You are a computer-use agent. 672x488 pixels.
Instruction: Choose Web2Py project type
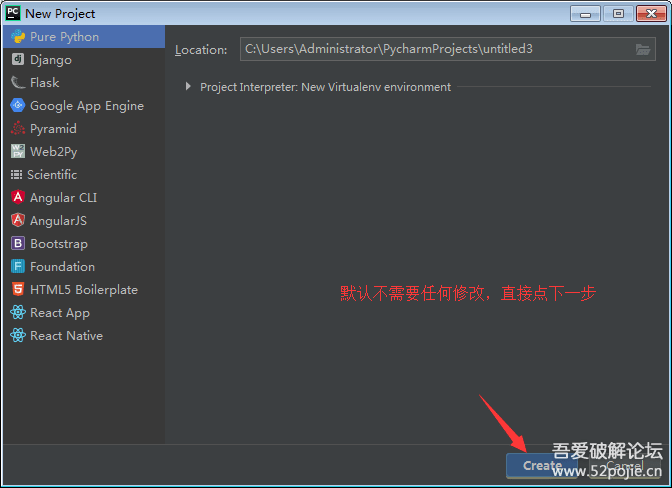point(84,152)
